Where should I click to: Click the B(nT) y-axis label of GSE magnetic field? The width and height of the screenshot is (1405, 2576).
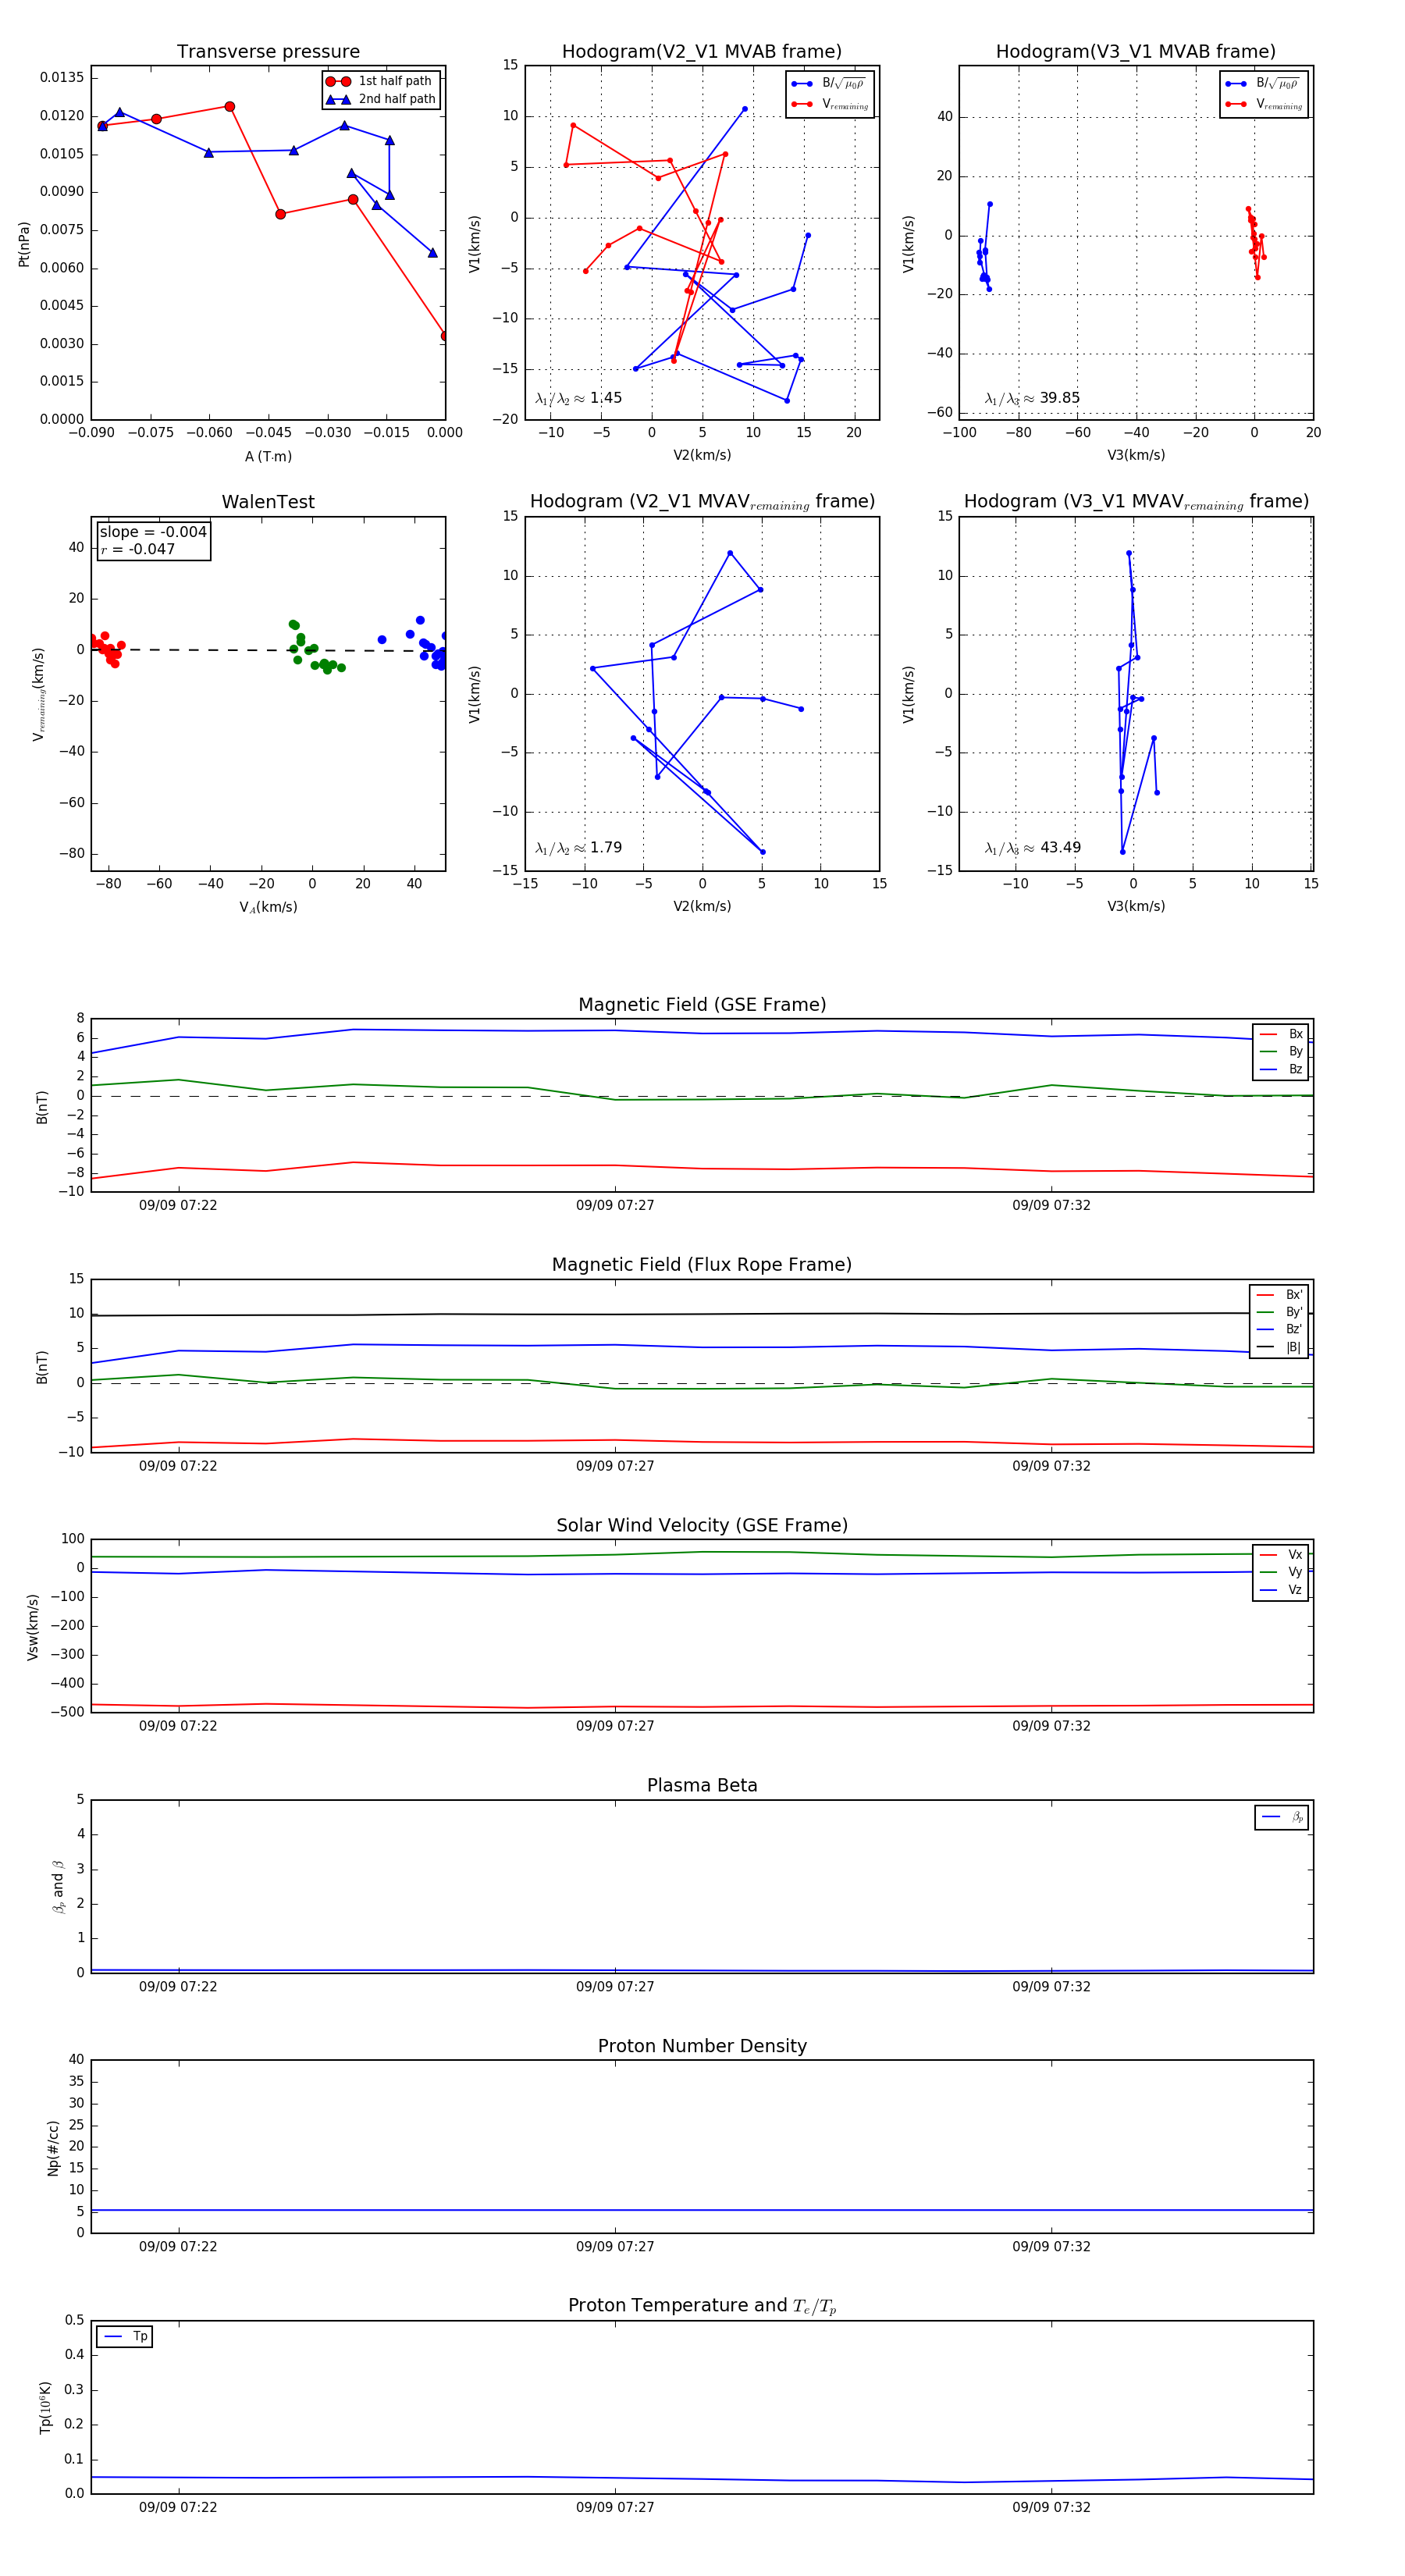[42, 1107]
